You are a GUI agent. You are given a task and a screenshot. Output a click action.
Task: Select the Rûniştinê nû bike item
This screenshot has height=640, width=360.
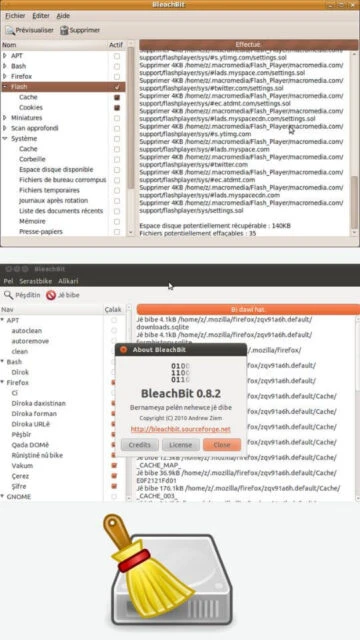click(37, 455)
